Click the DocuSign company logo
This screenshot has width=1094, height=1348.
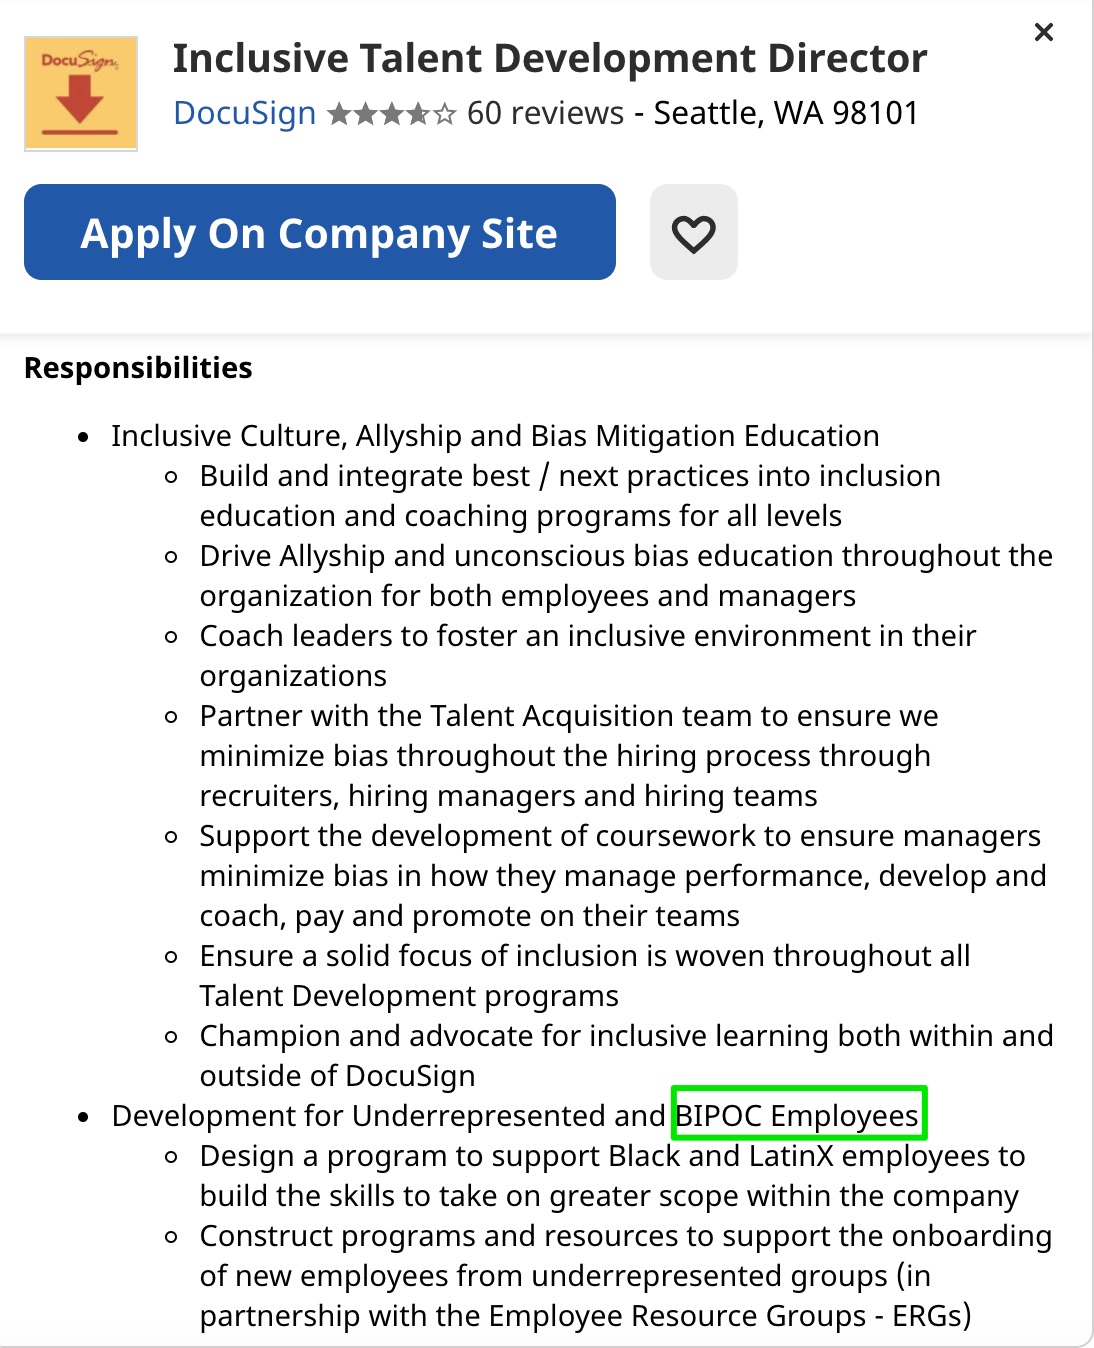(80, 94)
